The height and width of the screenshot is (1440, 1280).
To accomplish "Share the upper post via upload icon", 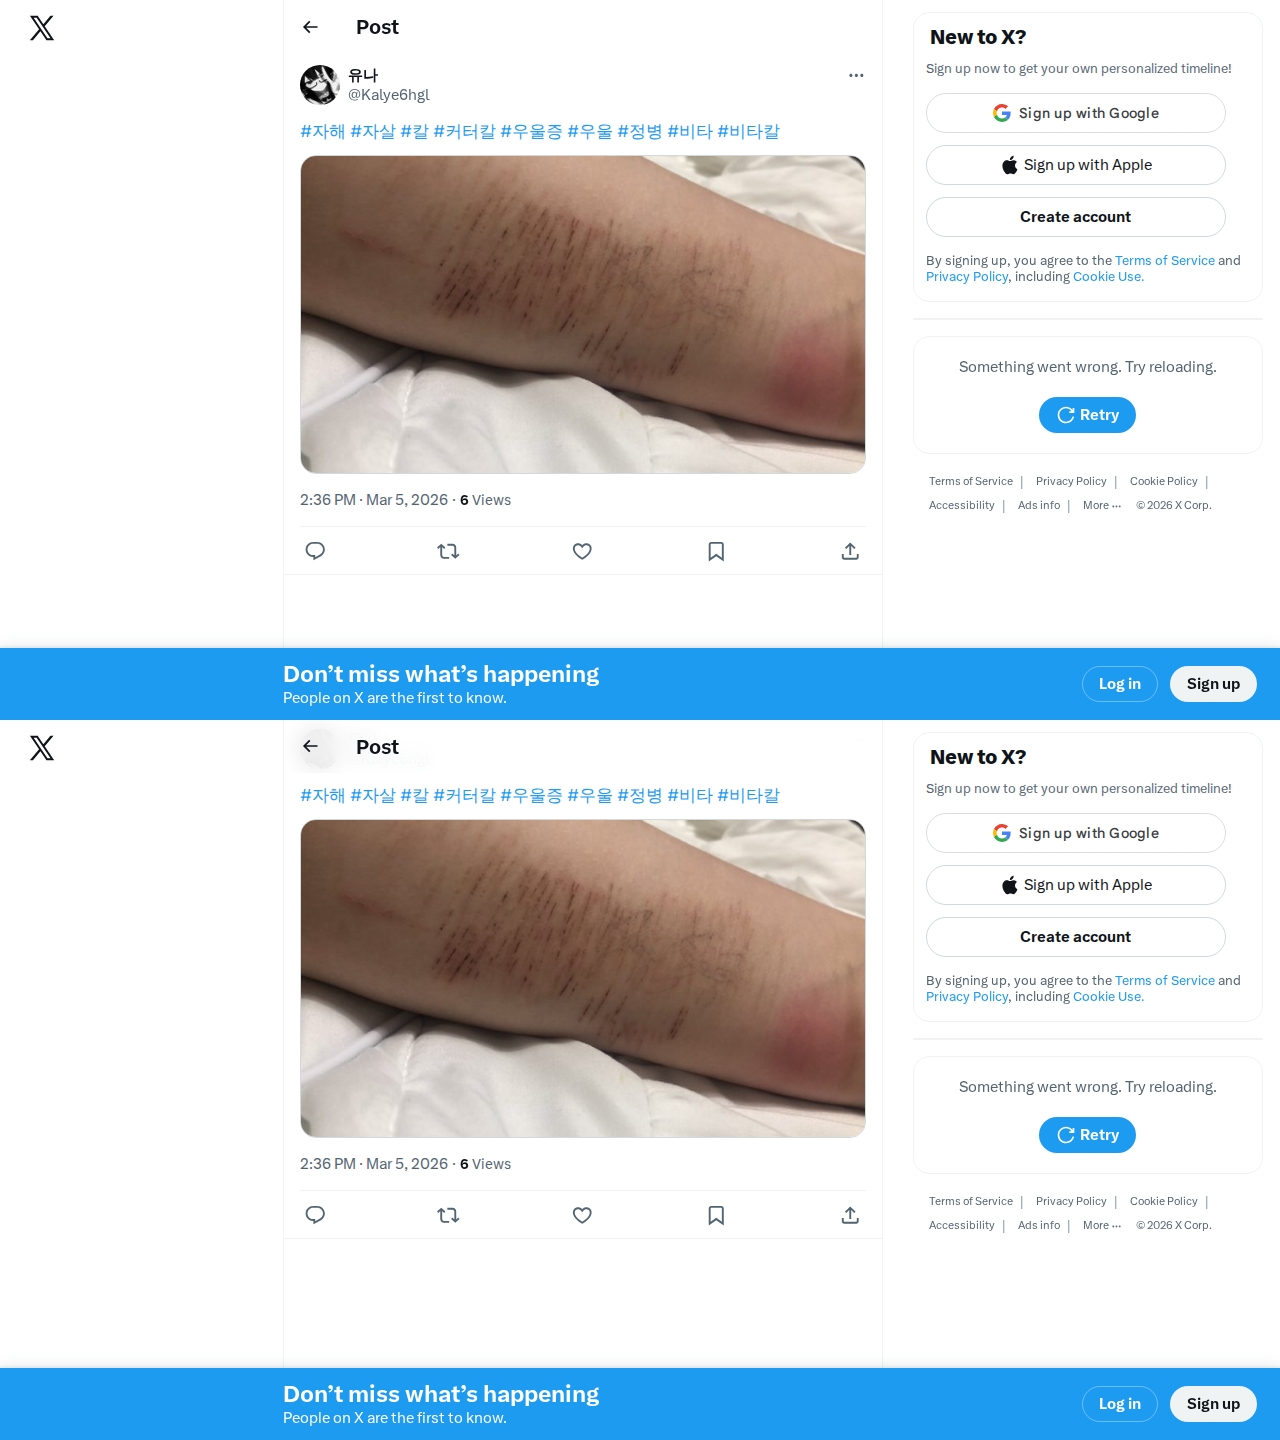I will pos(850,551).
